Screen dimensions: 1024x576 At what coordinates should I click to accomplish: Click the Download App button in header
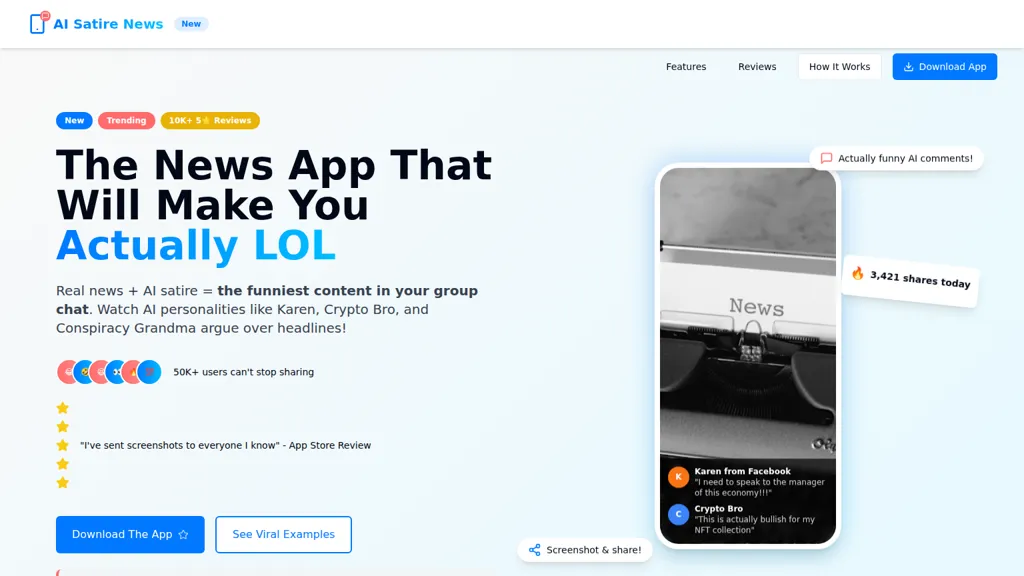click(x=944, y=67)
